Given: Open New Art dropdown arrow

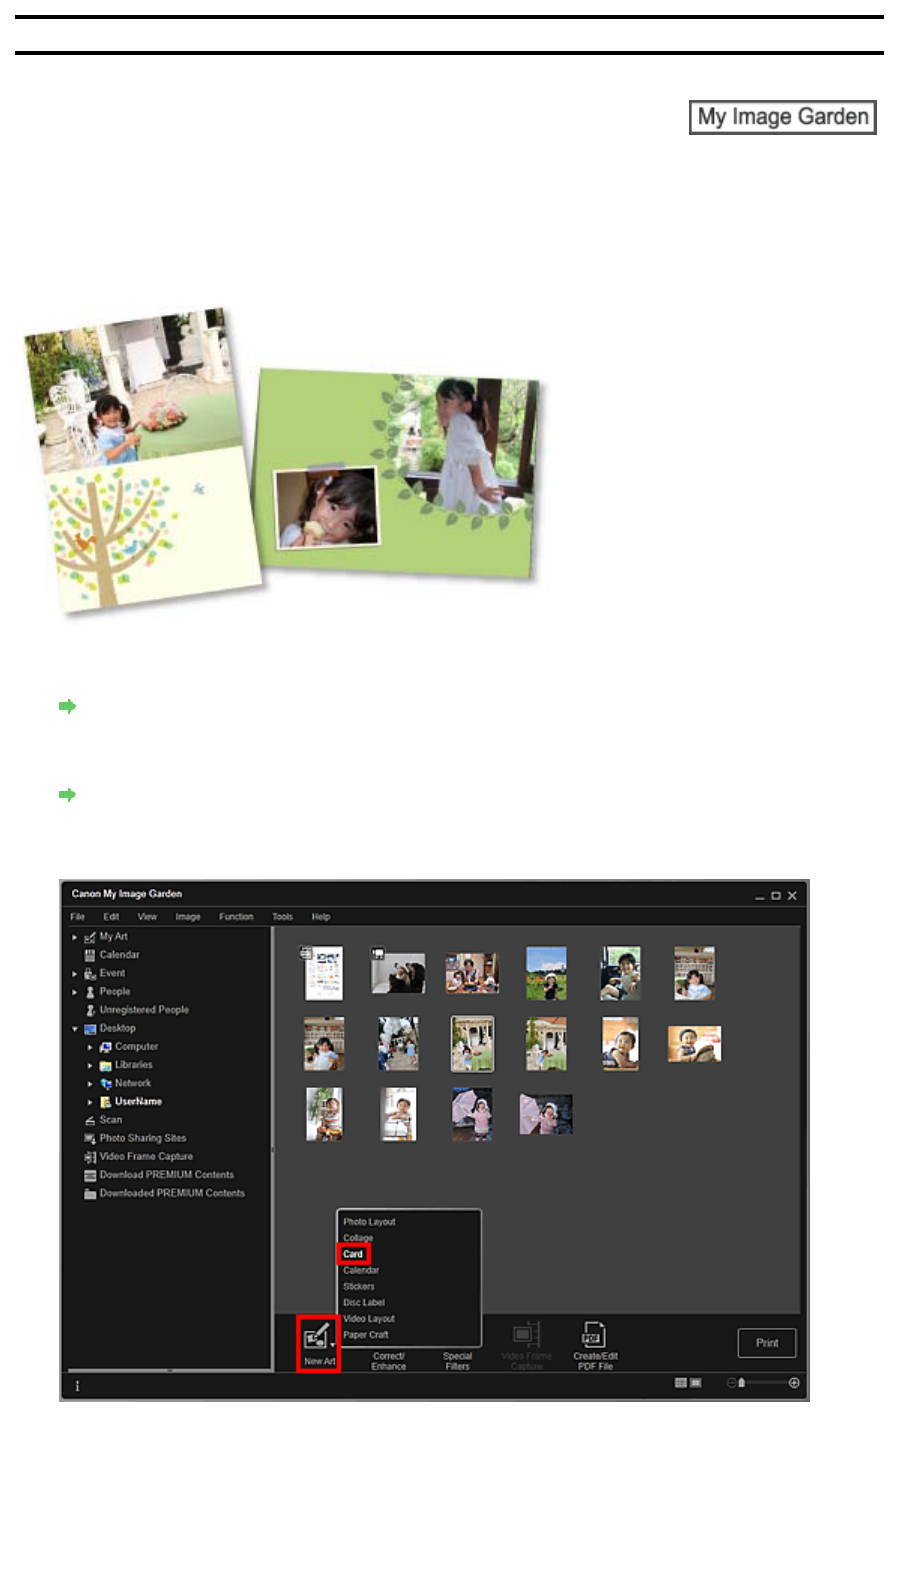Looking at the screenshot, I should pyautogui.click(x=333, y=1345).
